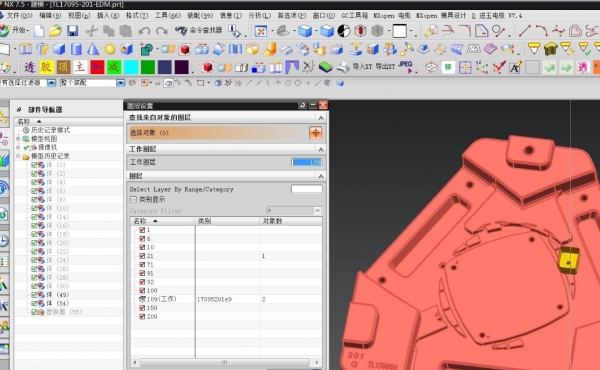This screenshot has width=600, height=370.
Task: Select the cone primitive tool
Action: pos(93,49)
